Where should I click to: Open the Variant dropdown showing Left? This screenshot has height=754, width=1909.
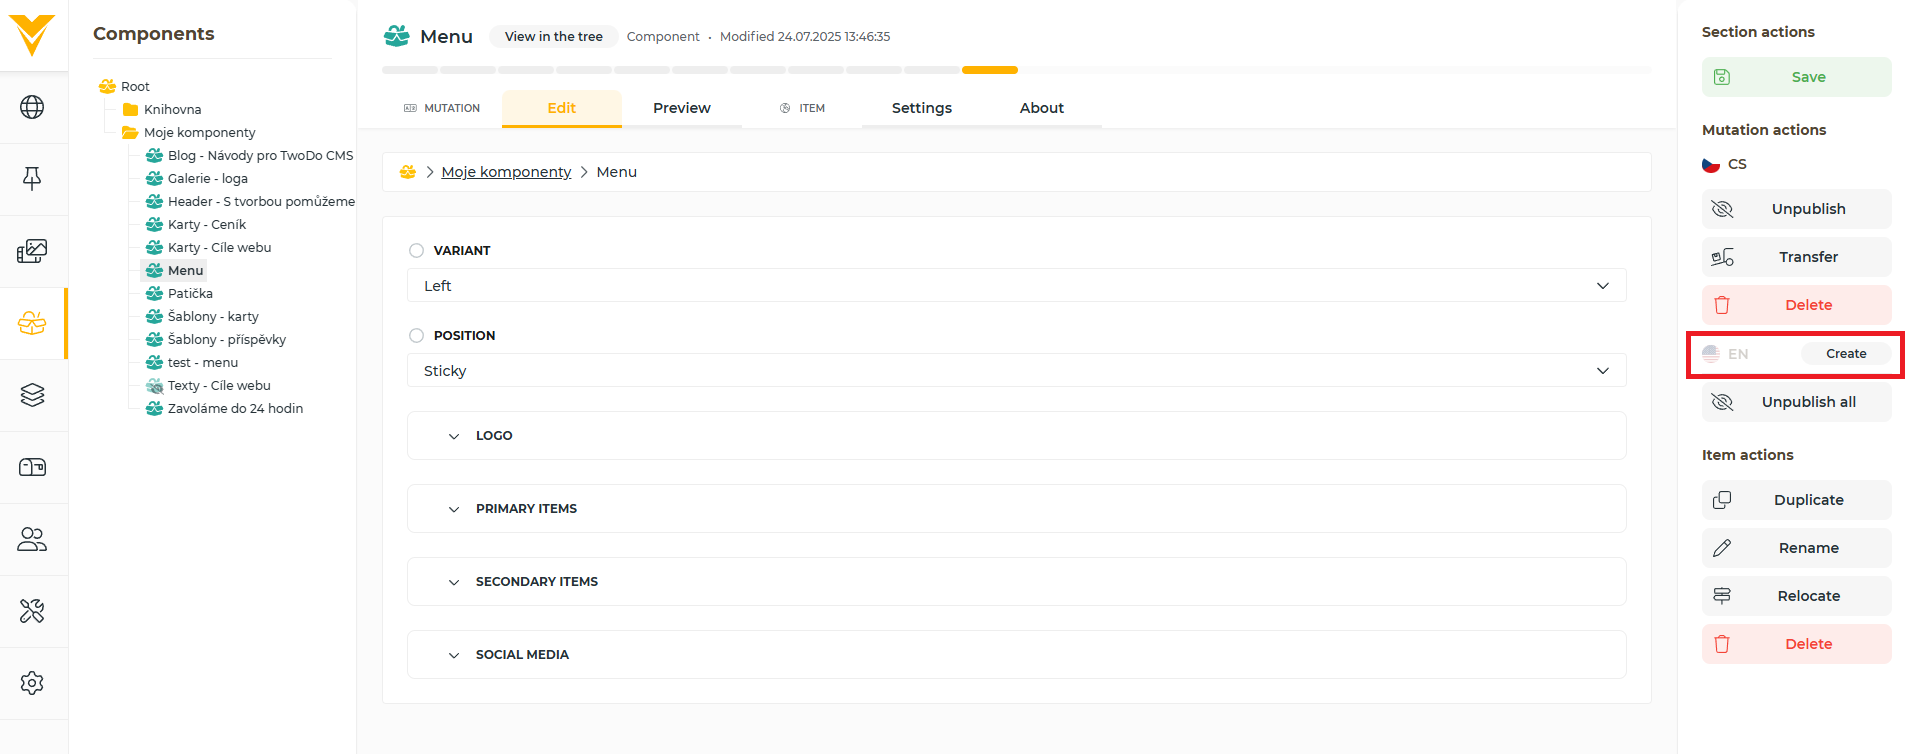(x=1016, y=286)
